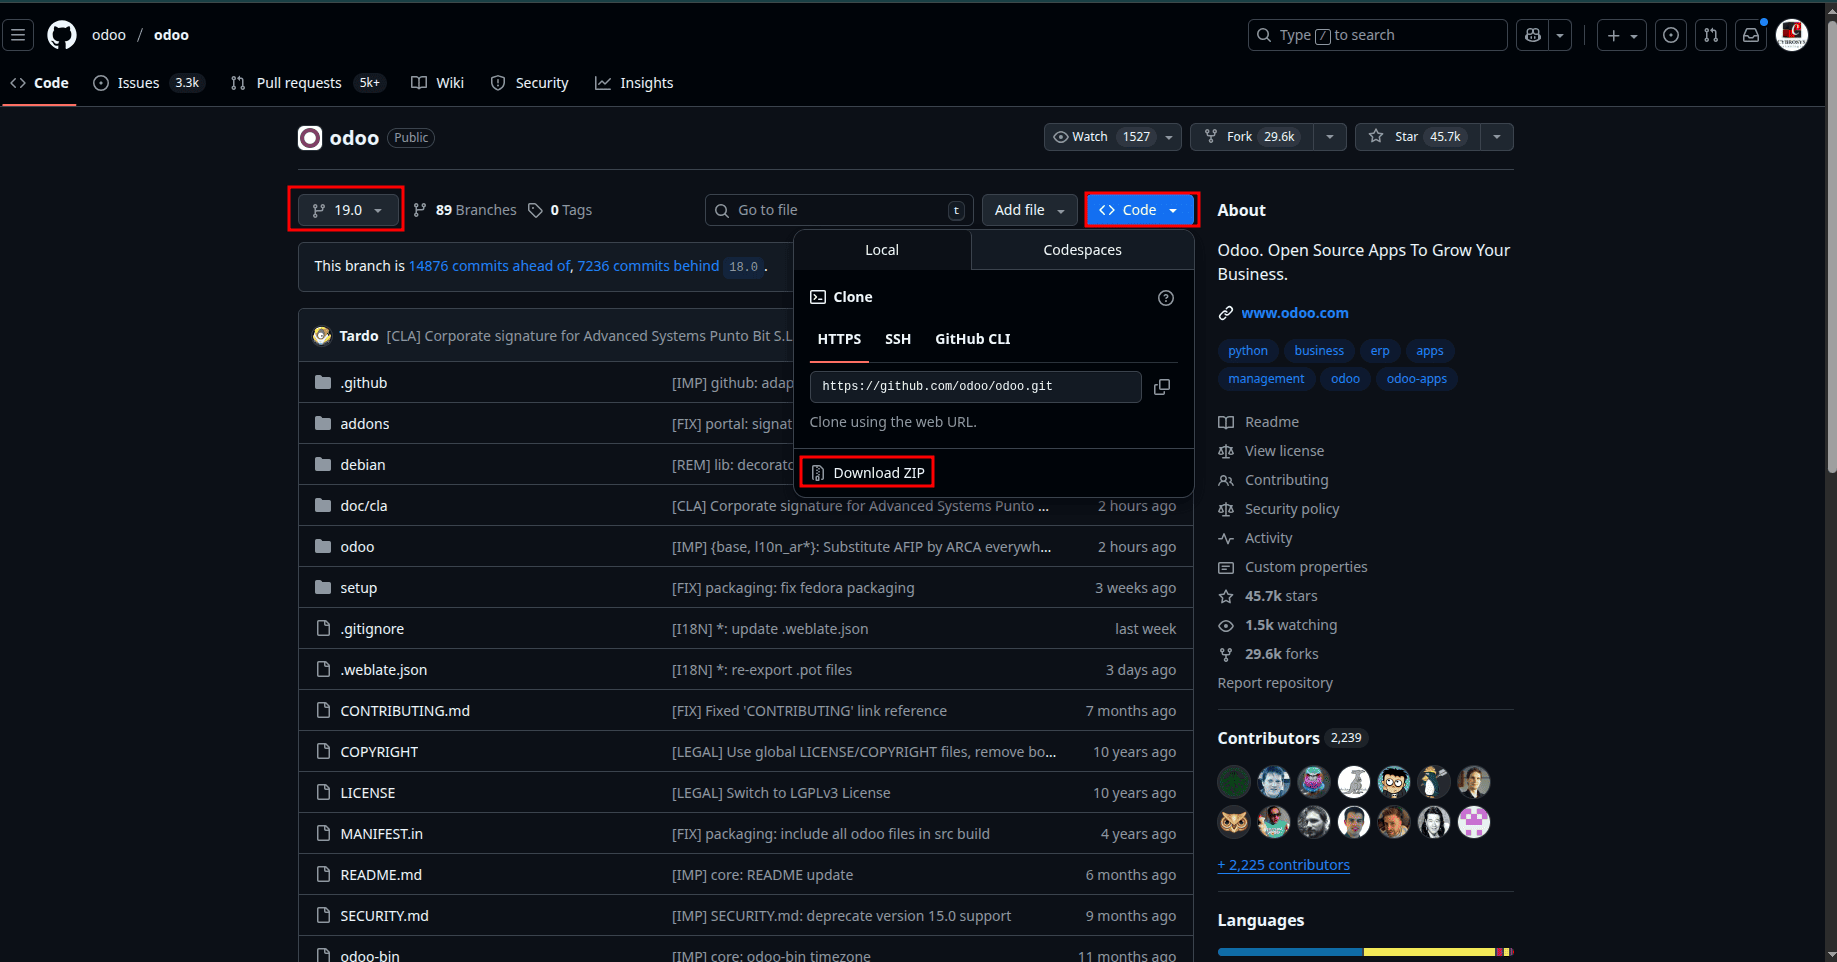Screen dimensions: 1837x962
Task: Open 7236 commits behind link
Action: [648, 266]
